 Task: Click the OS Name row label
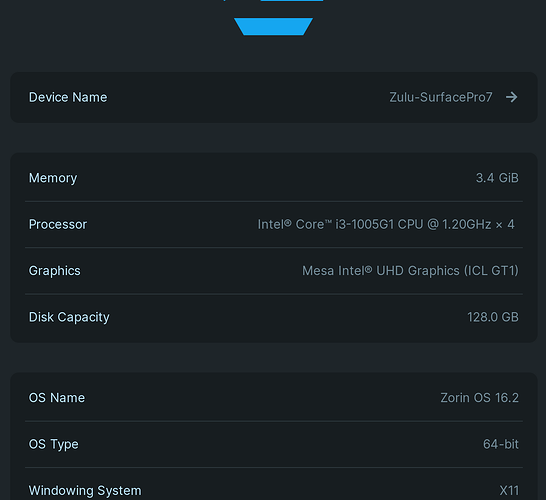point(57,398)
